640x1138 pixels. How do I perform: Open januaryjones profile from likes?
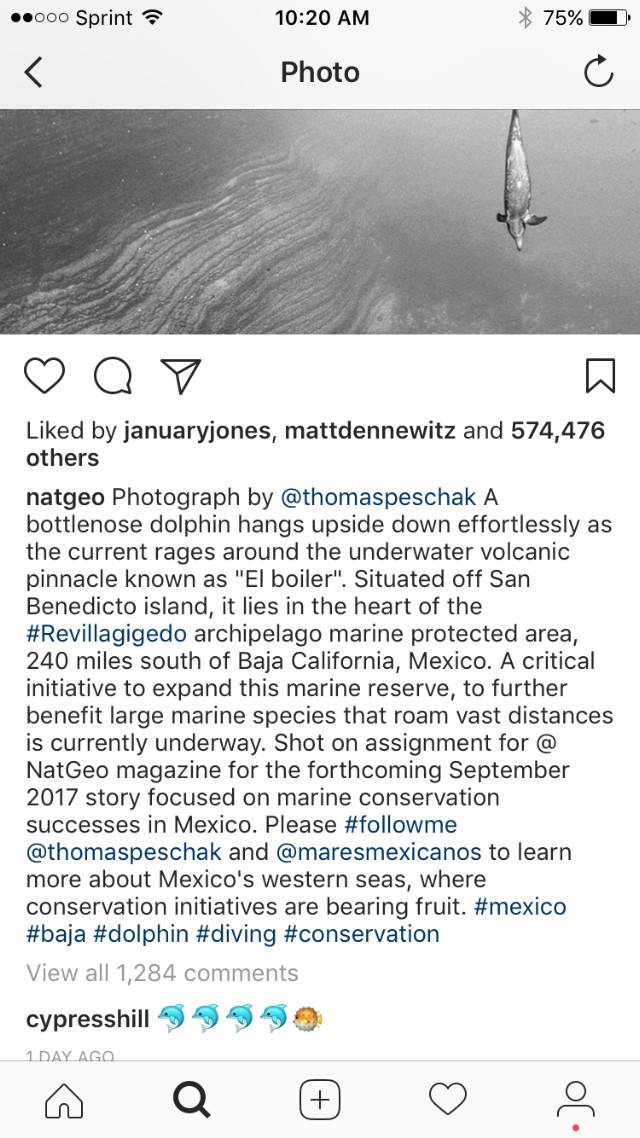pyautogui.click(x=197, y=431)
